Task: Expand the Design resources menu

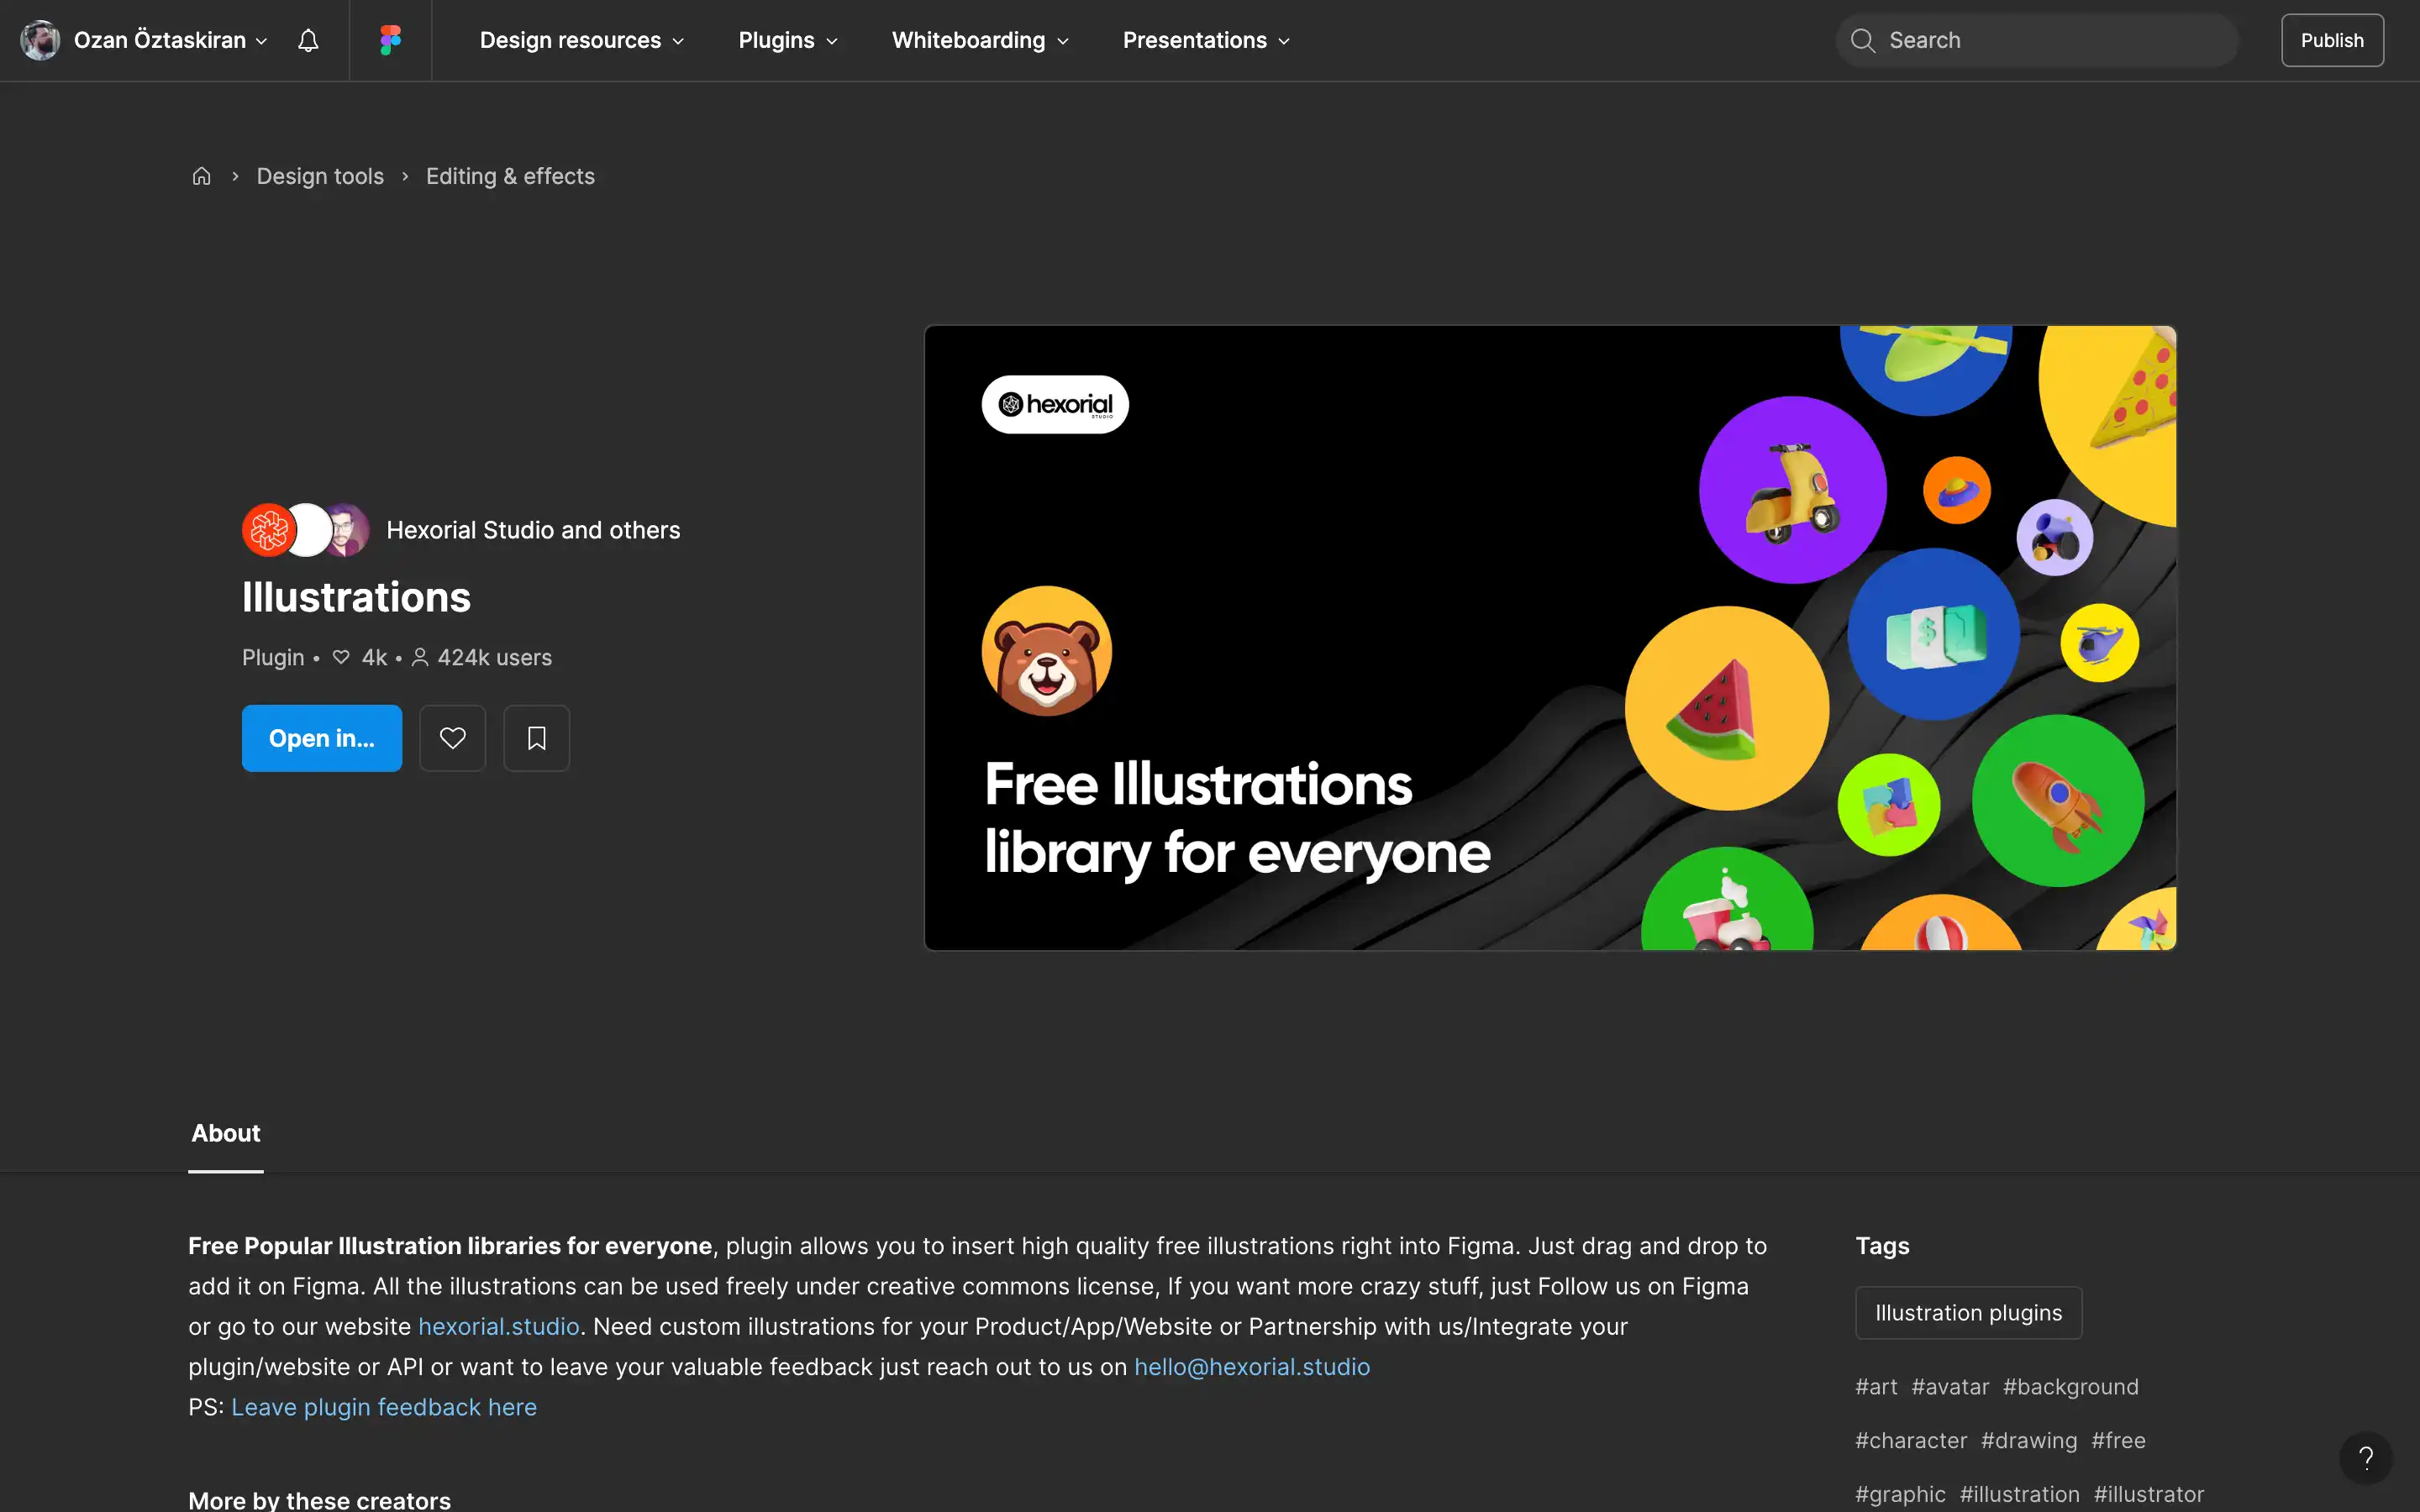Action: coord(582,40)
